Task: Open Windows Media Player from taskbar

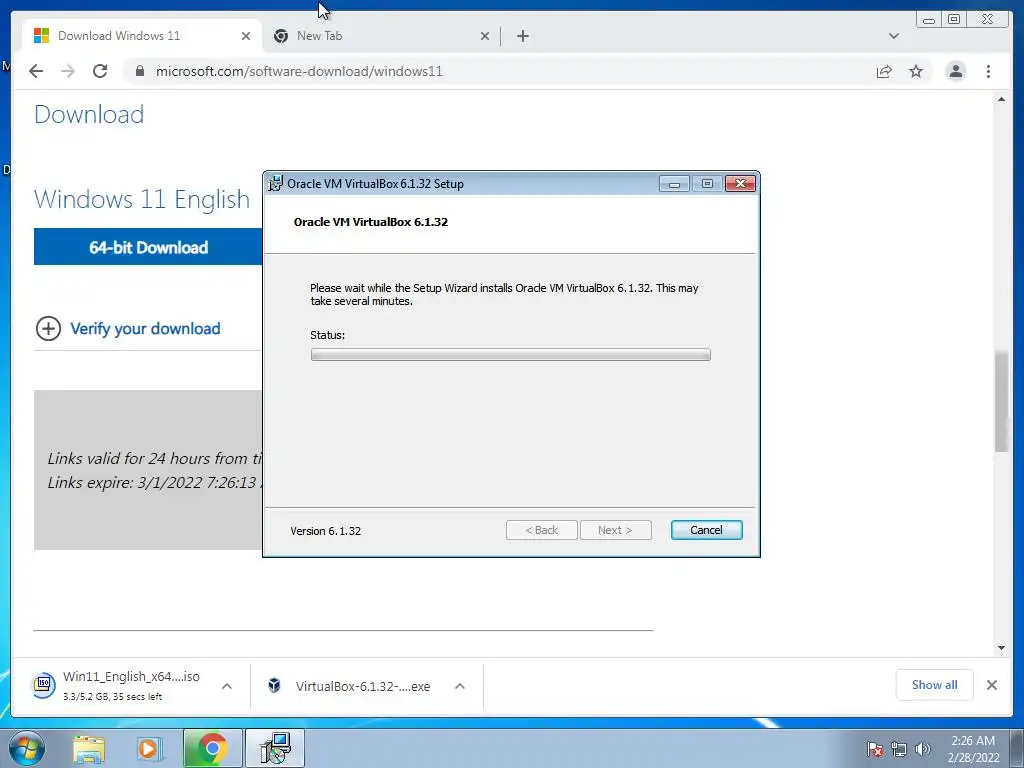Action: coord(149,748)
